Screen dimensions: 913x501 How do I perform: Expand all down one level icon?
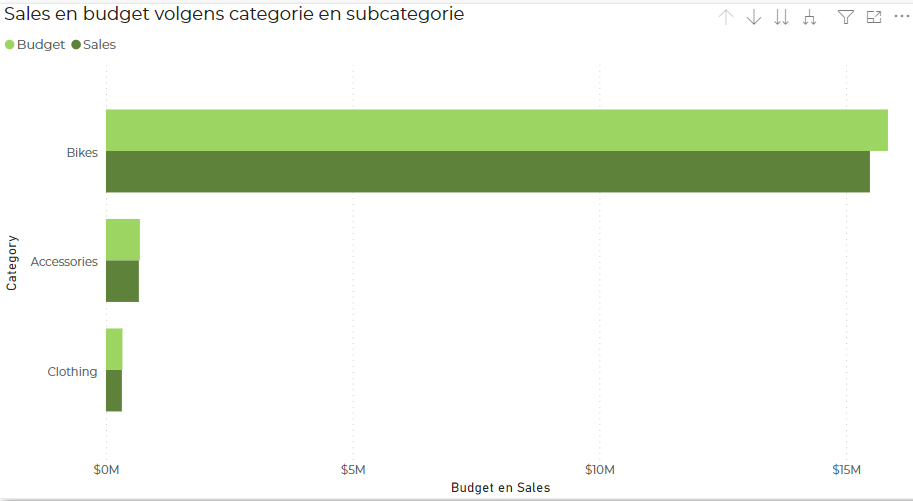[809, 17]
